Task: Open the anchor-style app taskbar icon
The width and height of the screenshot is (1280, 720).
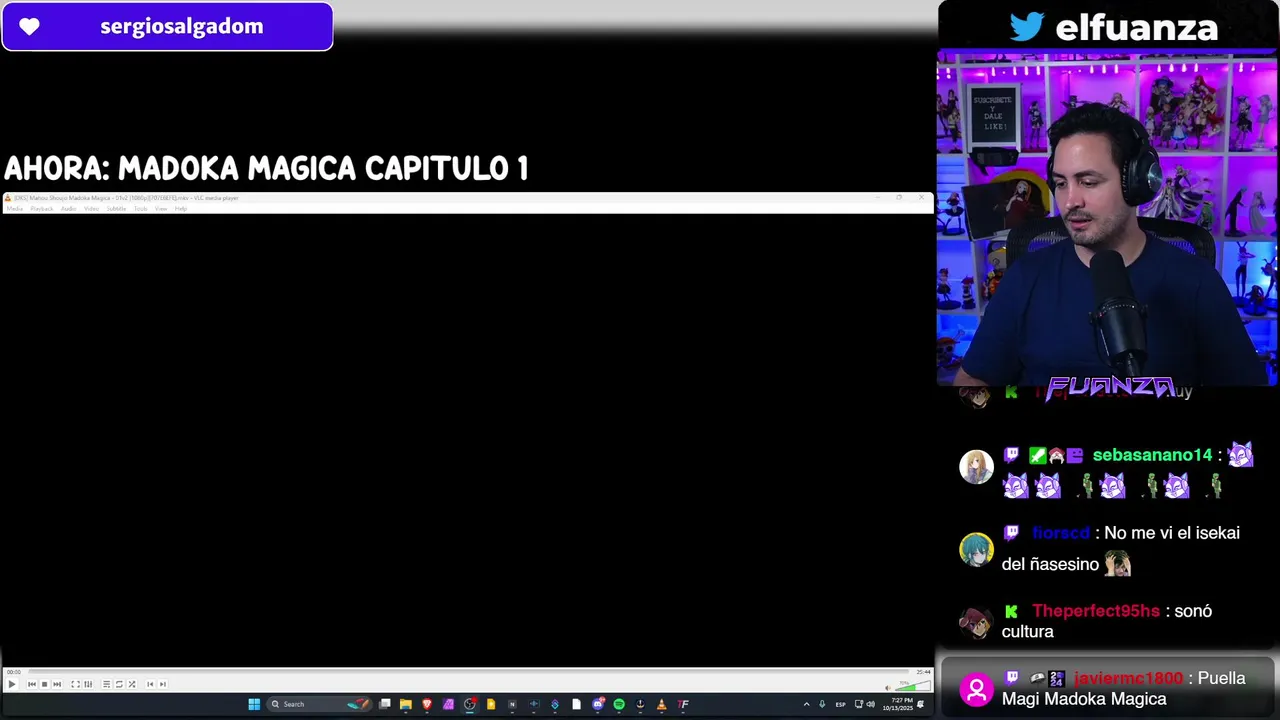Action: (x=640, y=704)
